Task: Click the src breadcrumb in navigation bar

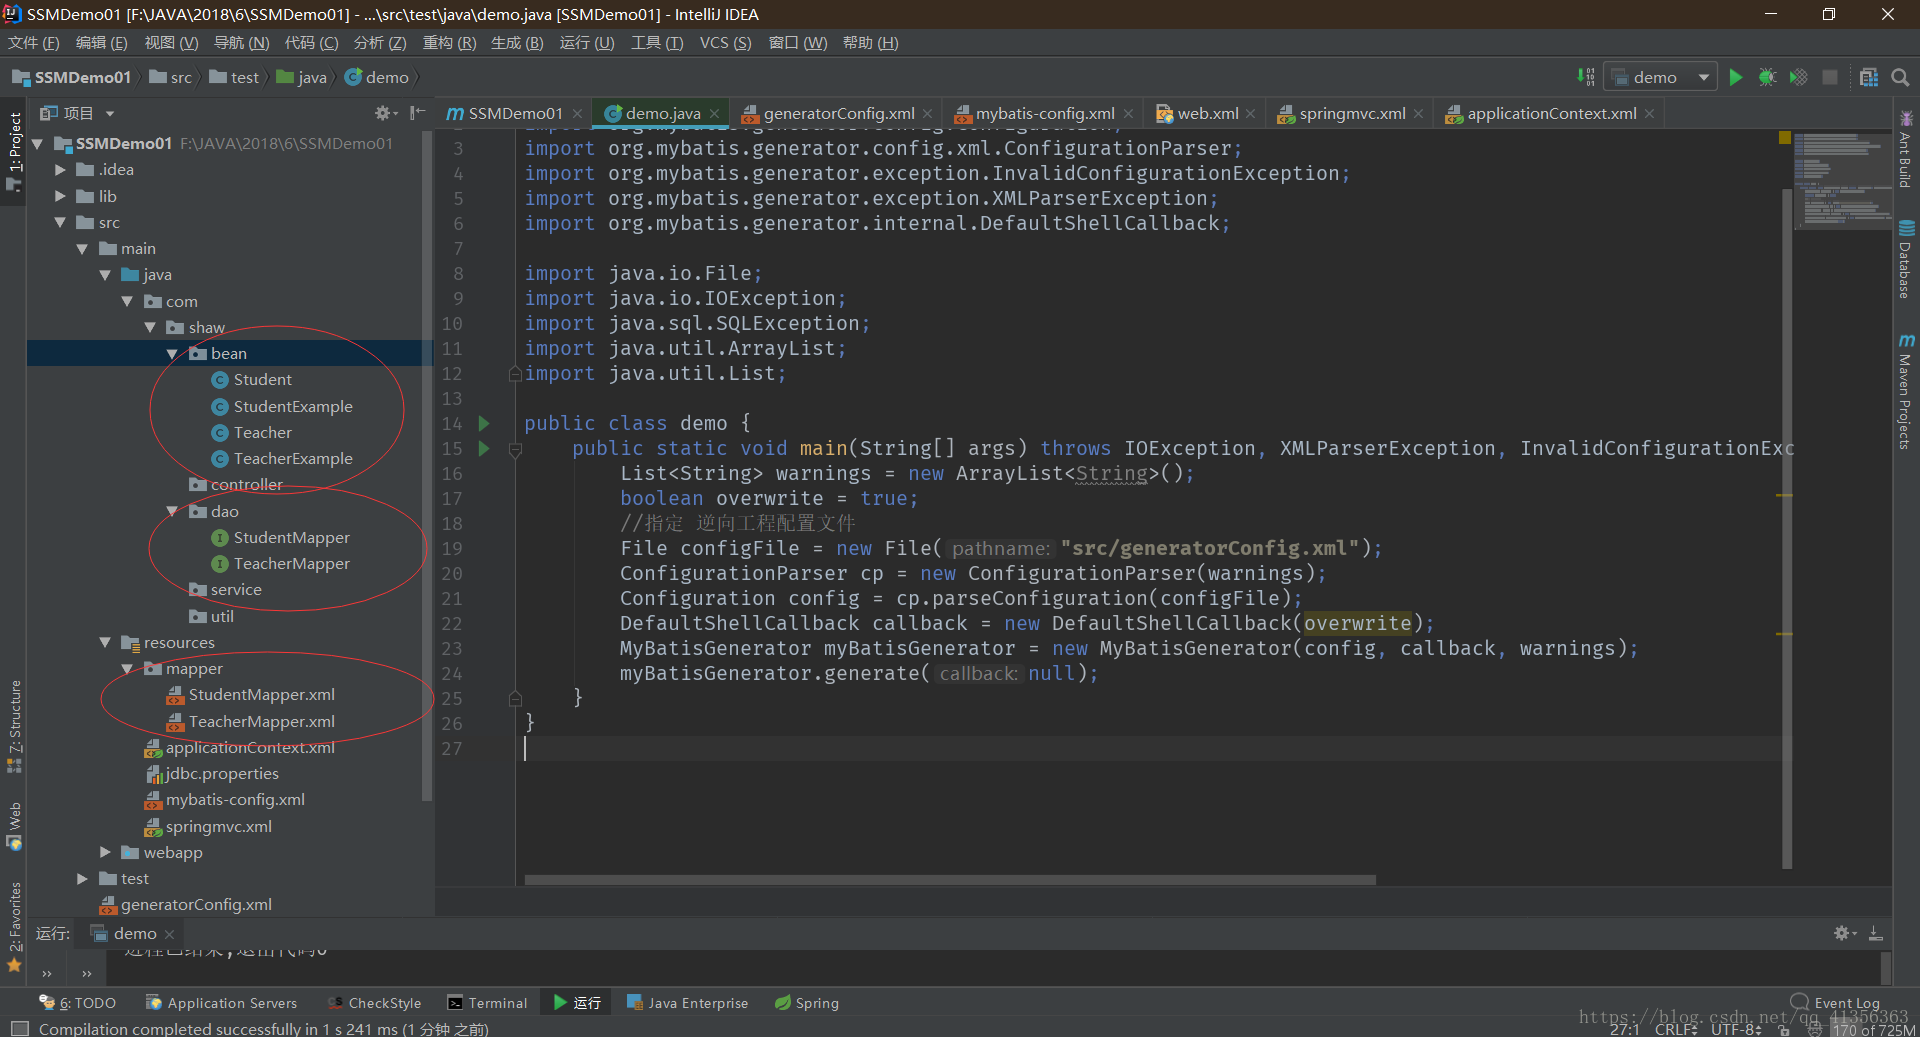Action: [170, 77]
